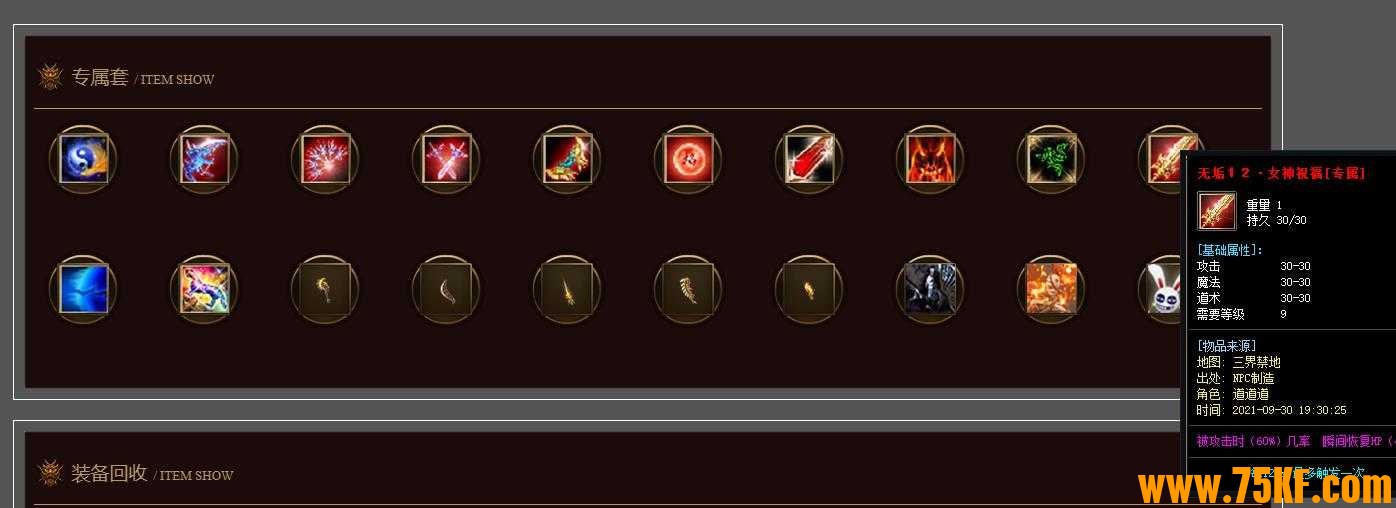Click the blue water wave item icon
The height and width of the screenshot is (508, 1396).
point(83,289)
